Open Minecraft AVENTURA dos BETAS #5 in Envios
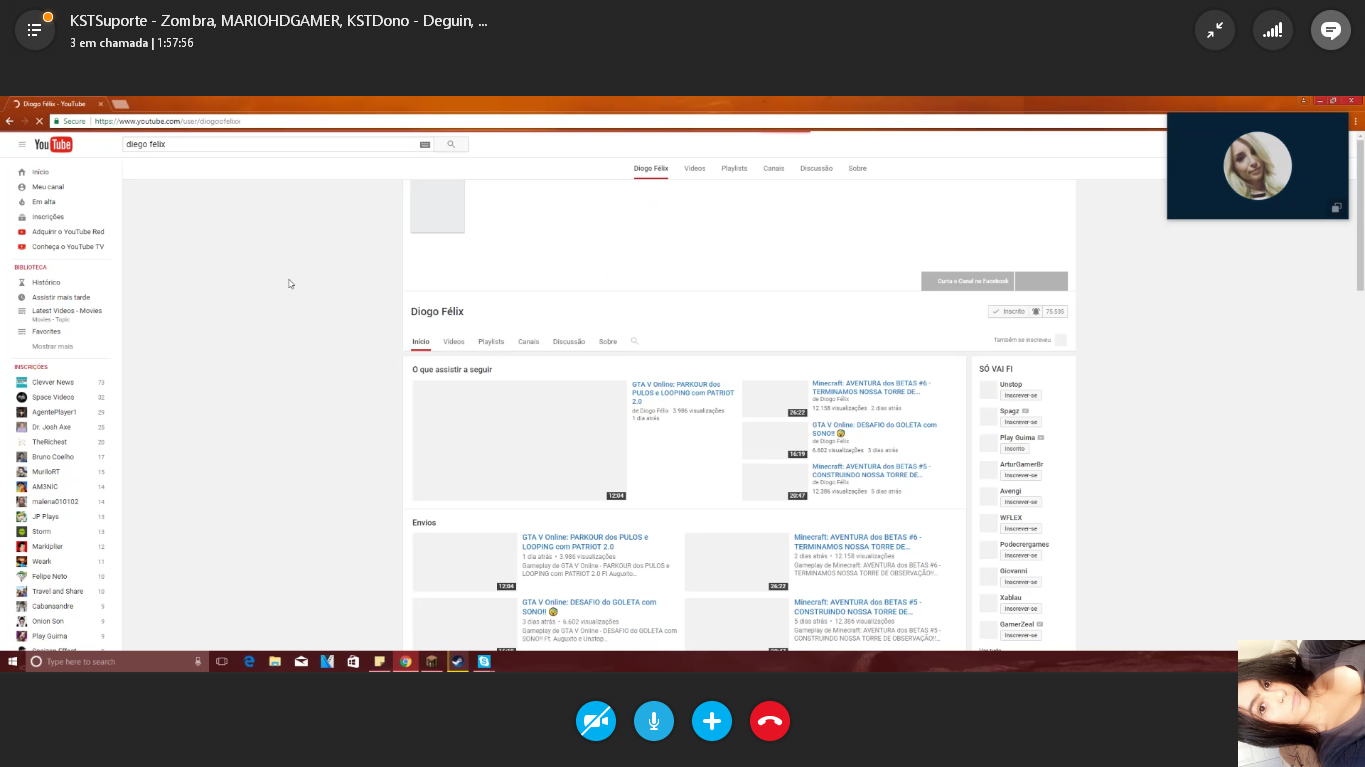The width and height of the screenshot is (1365, 767). (858, 607)
